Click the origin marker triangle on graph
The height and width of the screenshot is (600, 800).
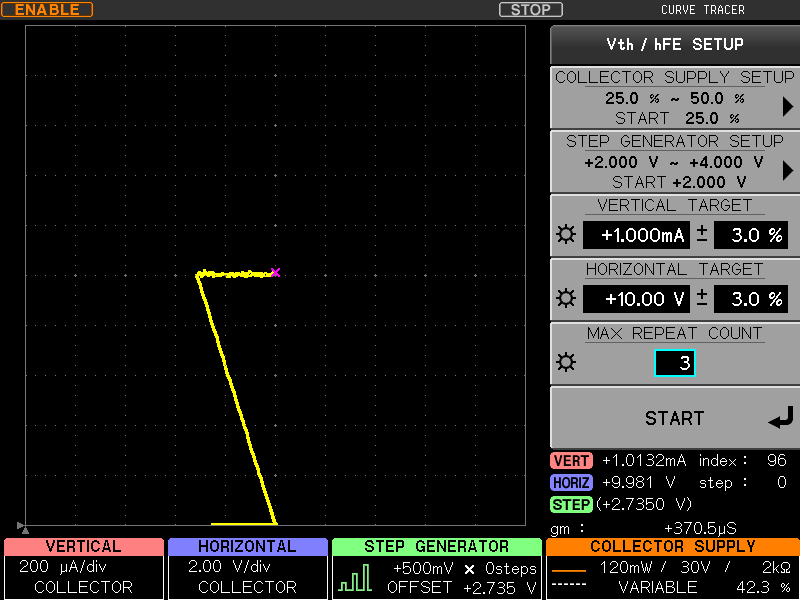[21, 527]
